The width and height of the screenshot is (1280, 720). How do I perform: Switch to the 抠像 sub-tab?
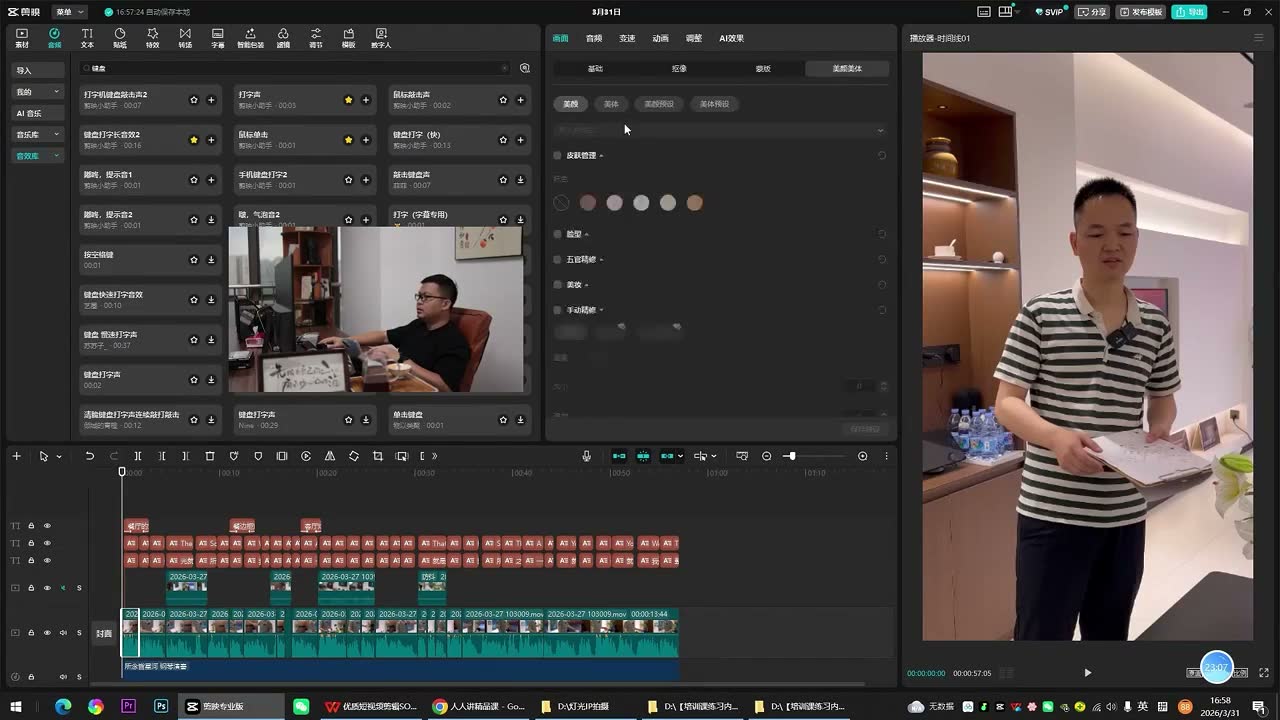(679, 69)
